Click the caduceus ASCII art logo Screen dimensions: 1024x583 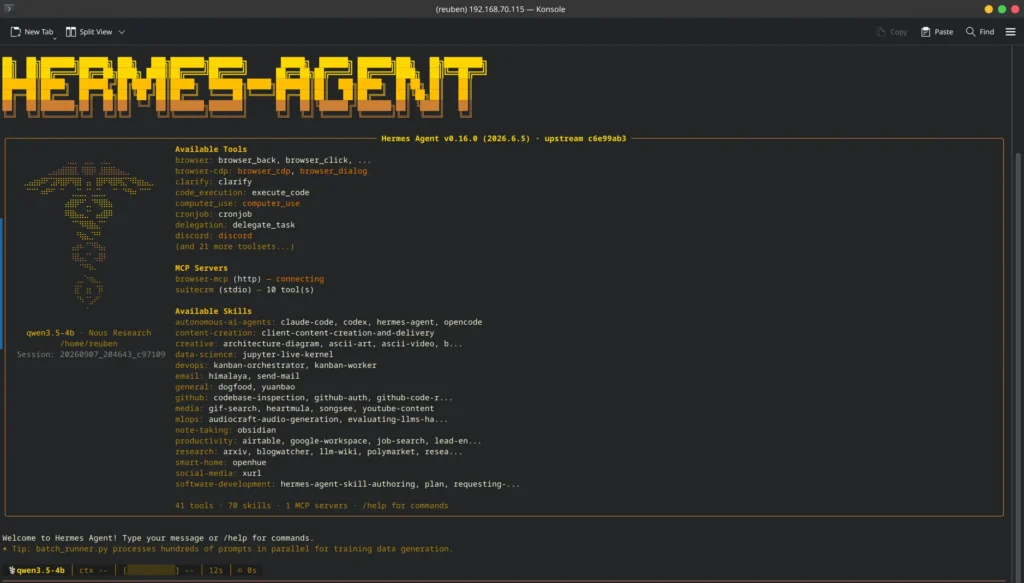(89, 234)
